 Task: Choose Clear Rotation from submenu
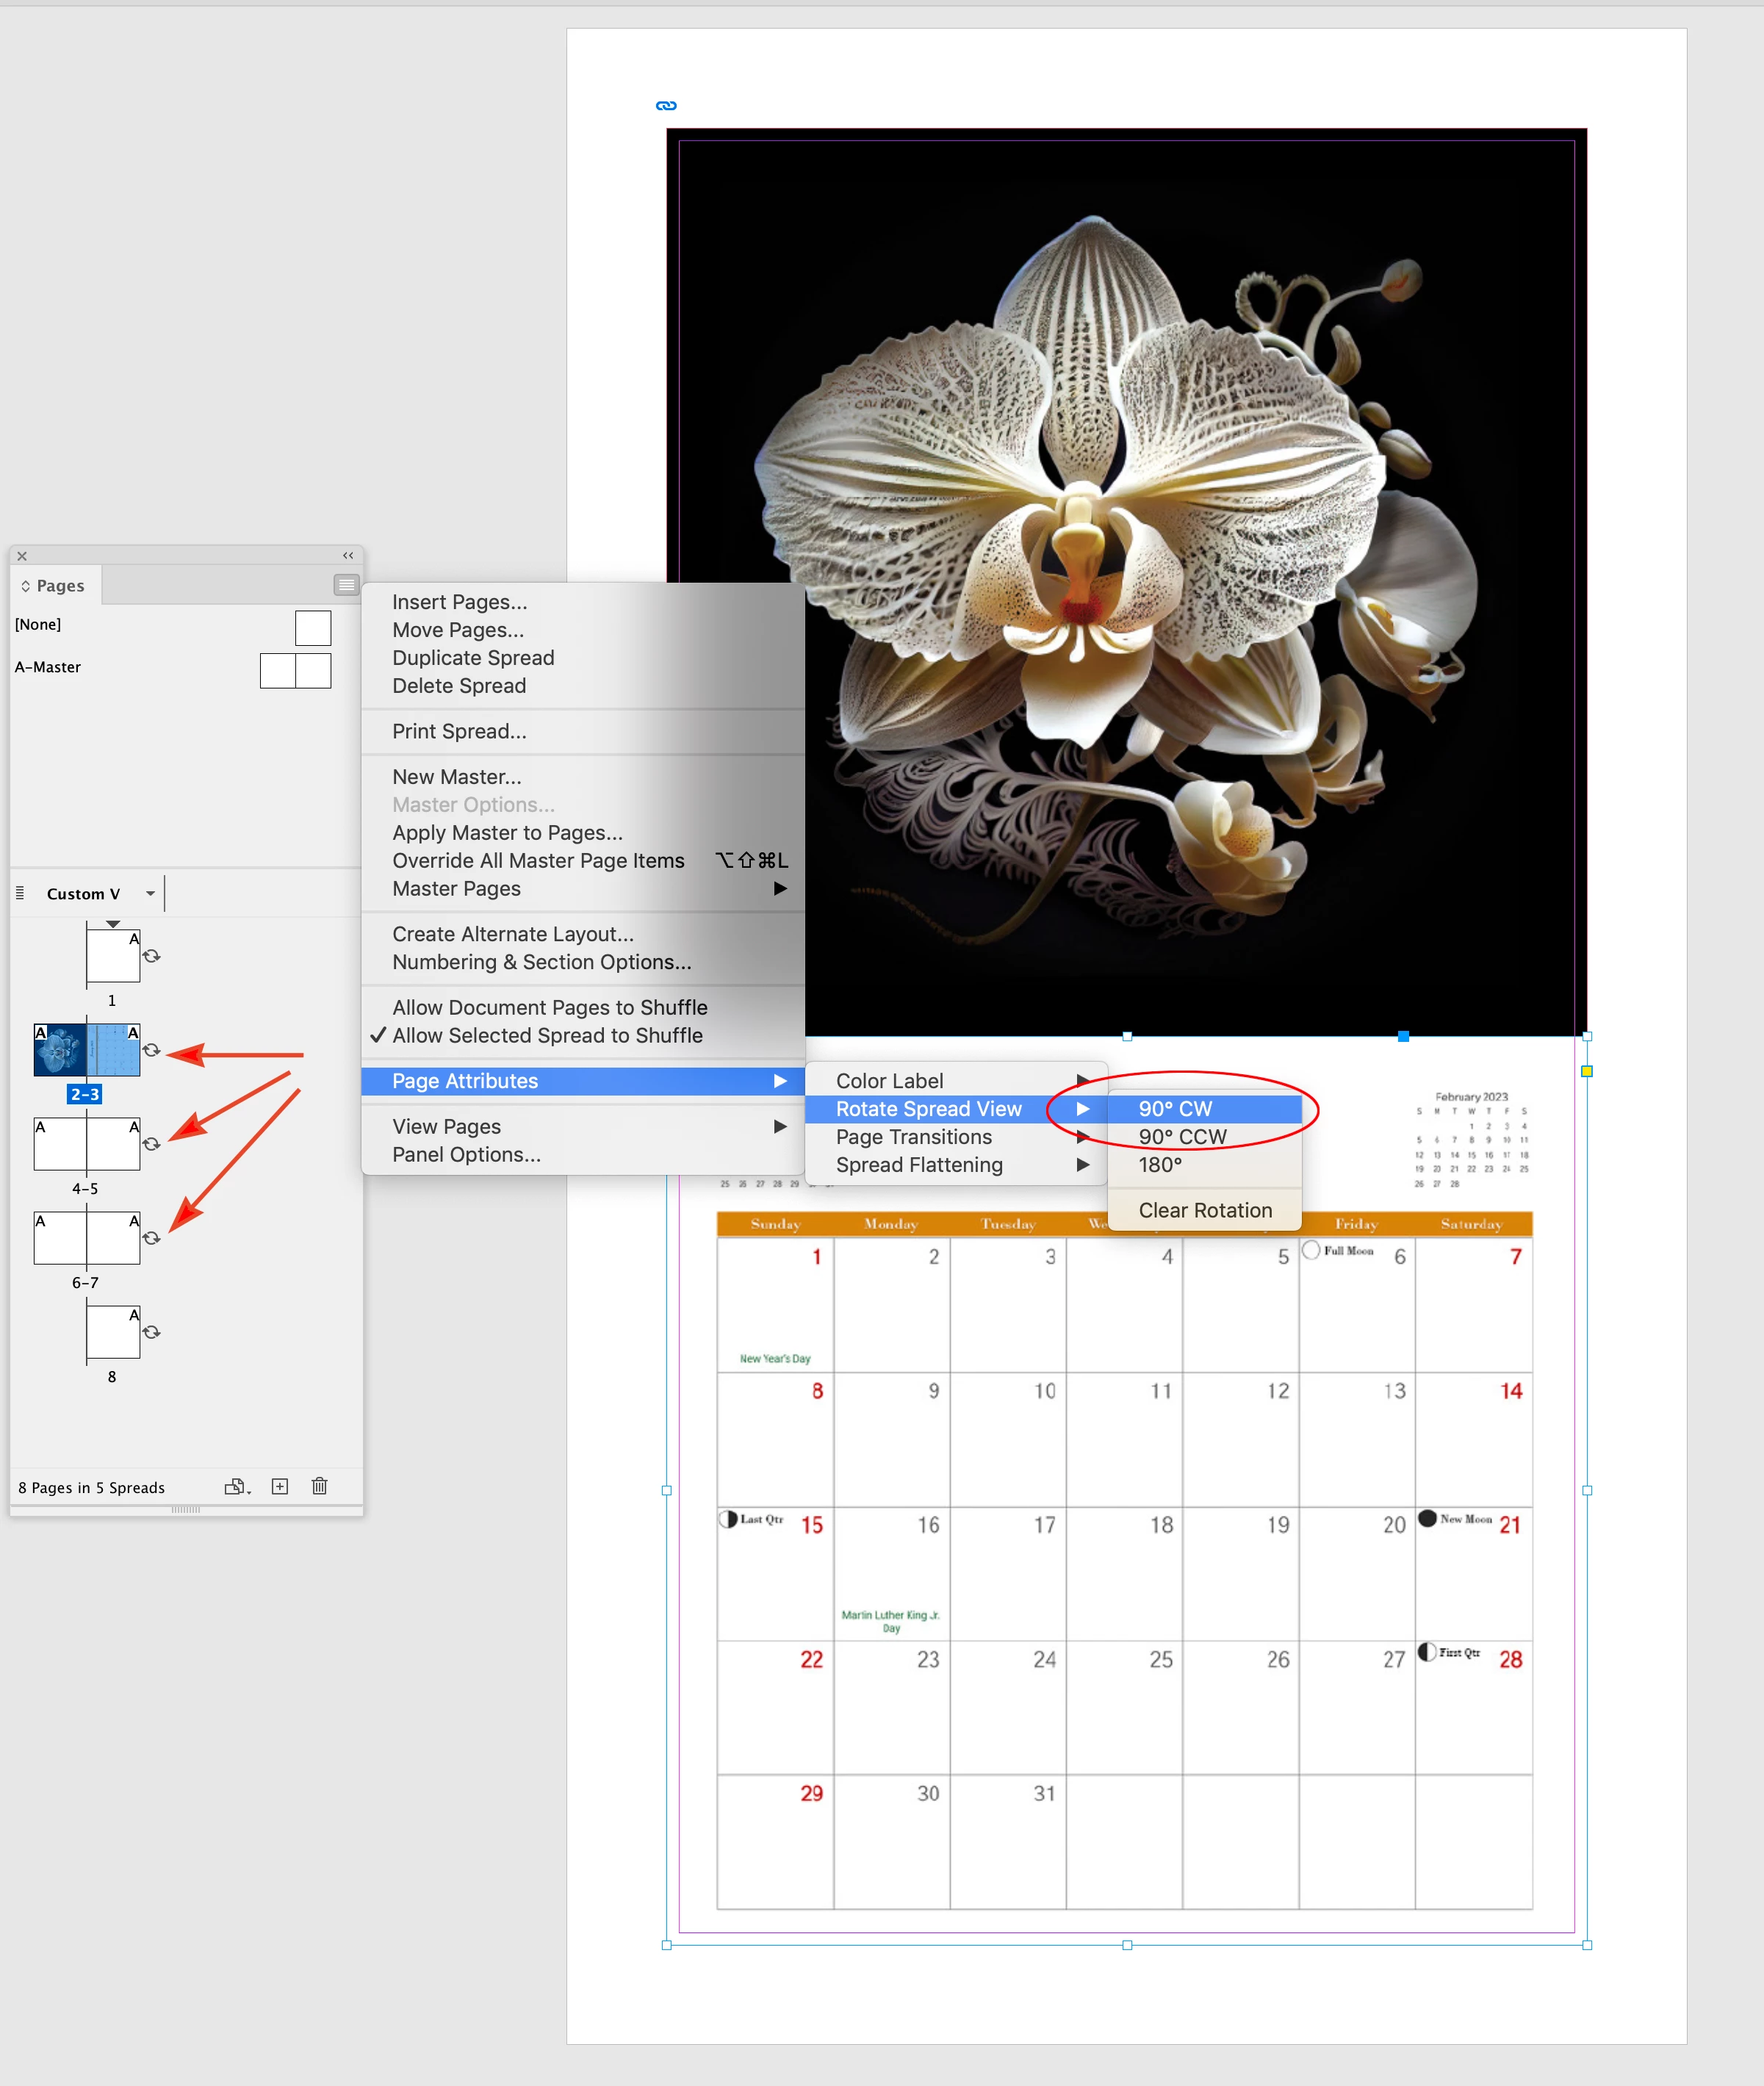tap(1205, 1210)
